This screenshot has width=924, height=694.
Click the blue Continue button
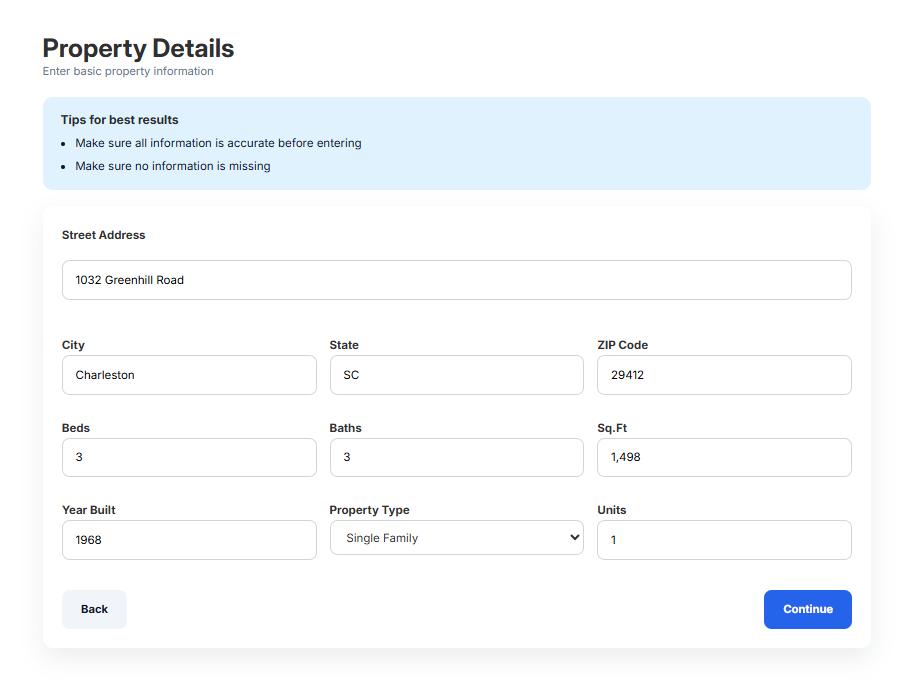807,609
